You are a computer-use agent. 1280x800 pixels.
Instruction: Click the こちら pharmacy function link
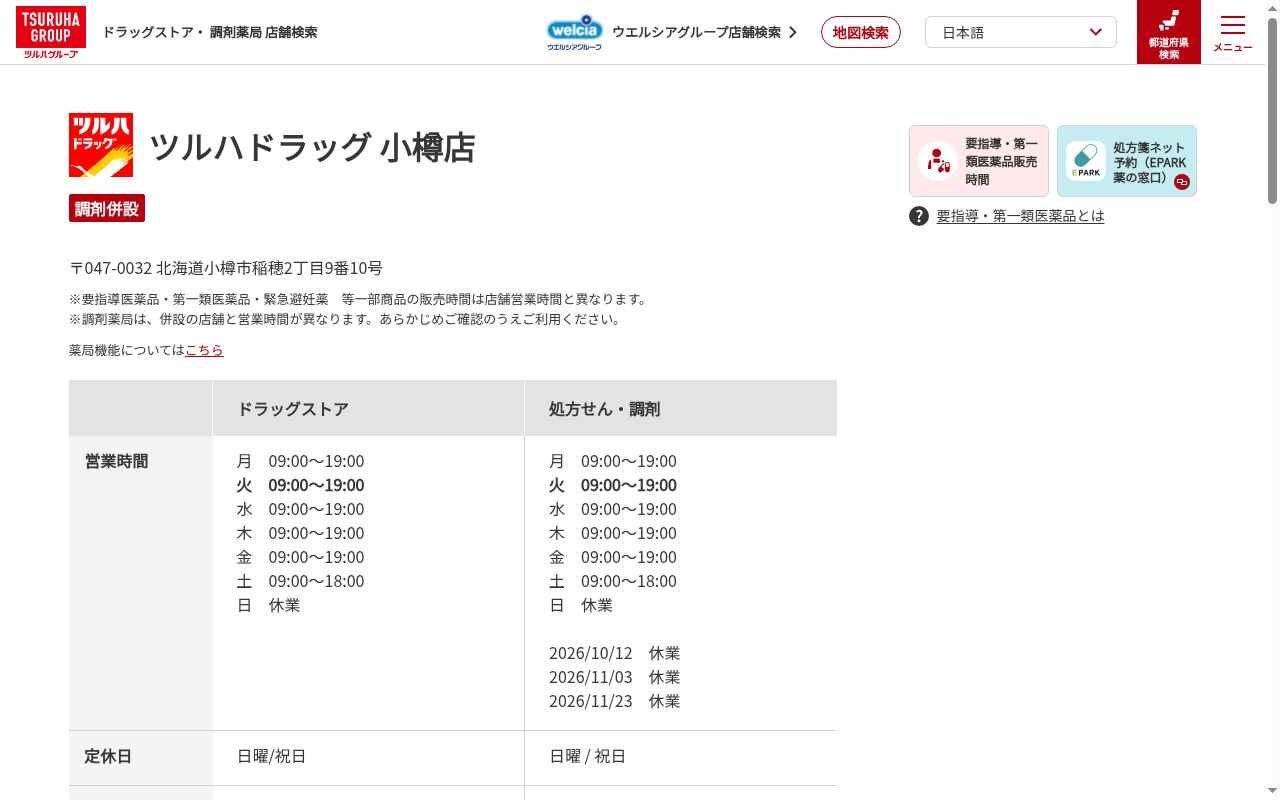[x=204, y=350]
